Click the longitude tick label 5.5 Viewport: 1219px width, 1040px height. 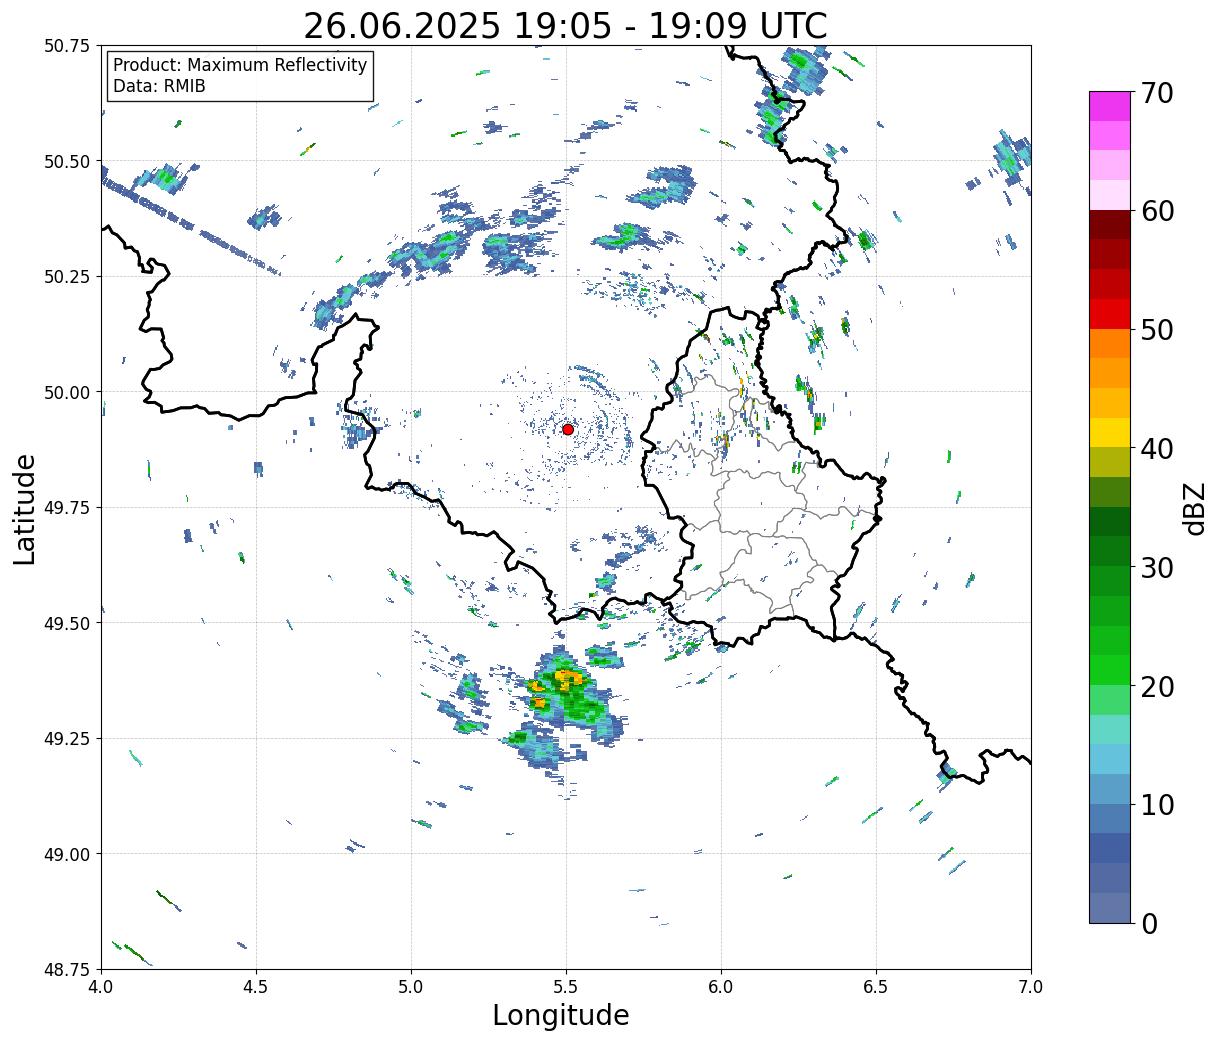(566, 986)
